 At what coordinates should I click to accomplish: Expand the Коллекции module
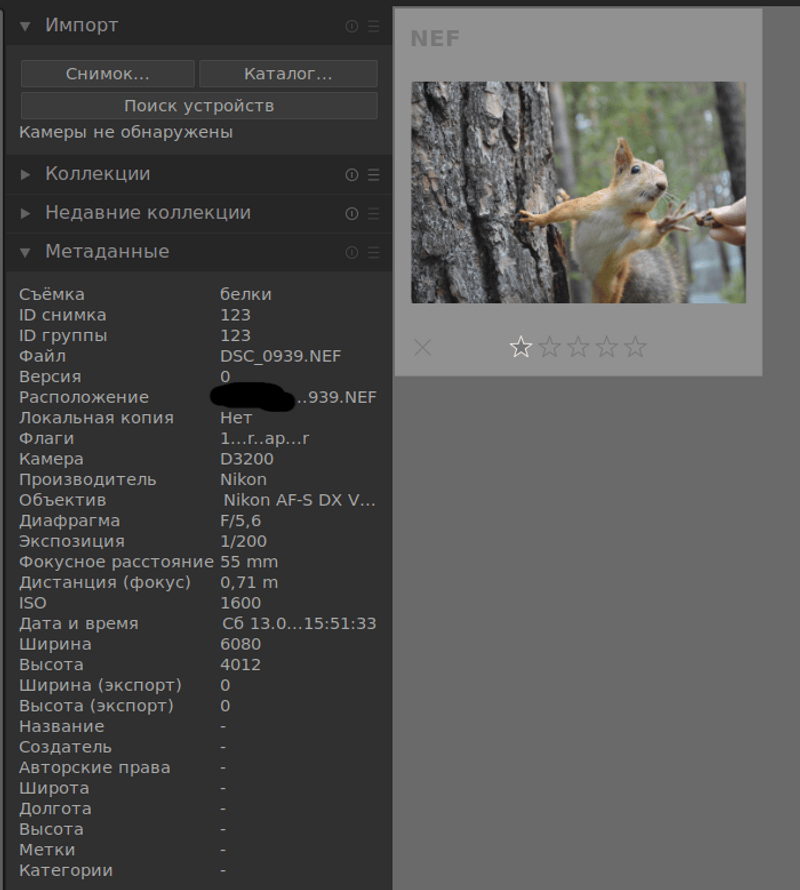(25, 175)
